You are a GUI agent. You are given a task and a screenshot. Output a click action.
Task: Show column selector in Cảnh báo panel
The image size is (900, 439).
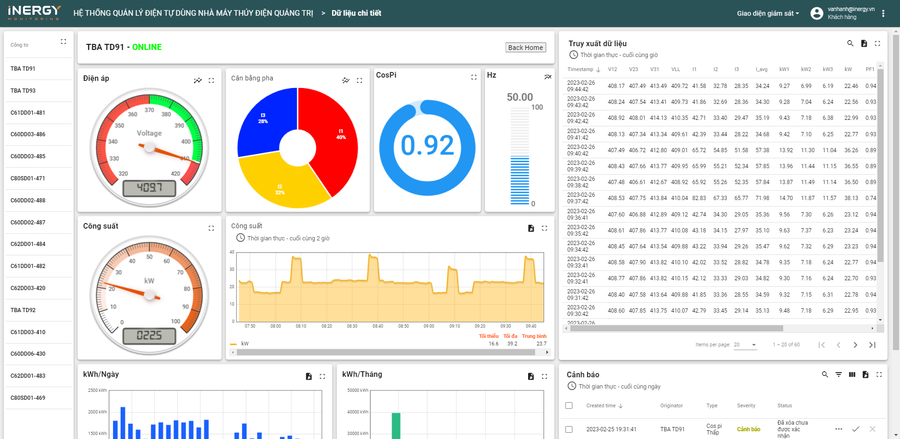852,374
